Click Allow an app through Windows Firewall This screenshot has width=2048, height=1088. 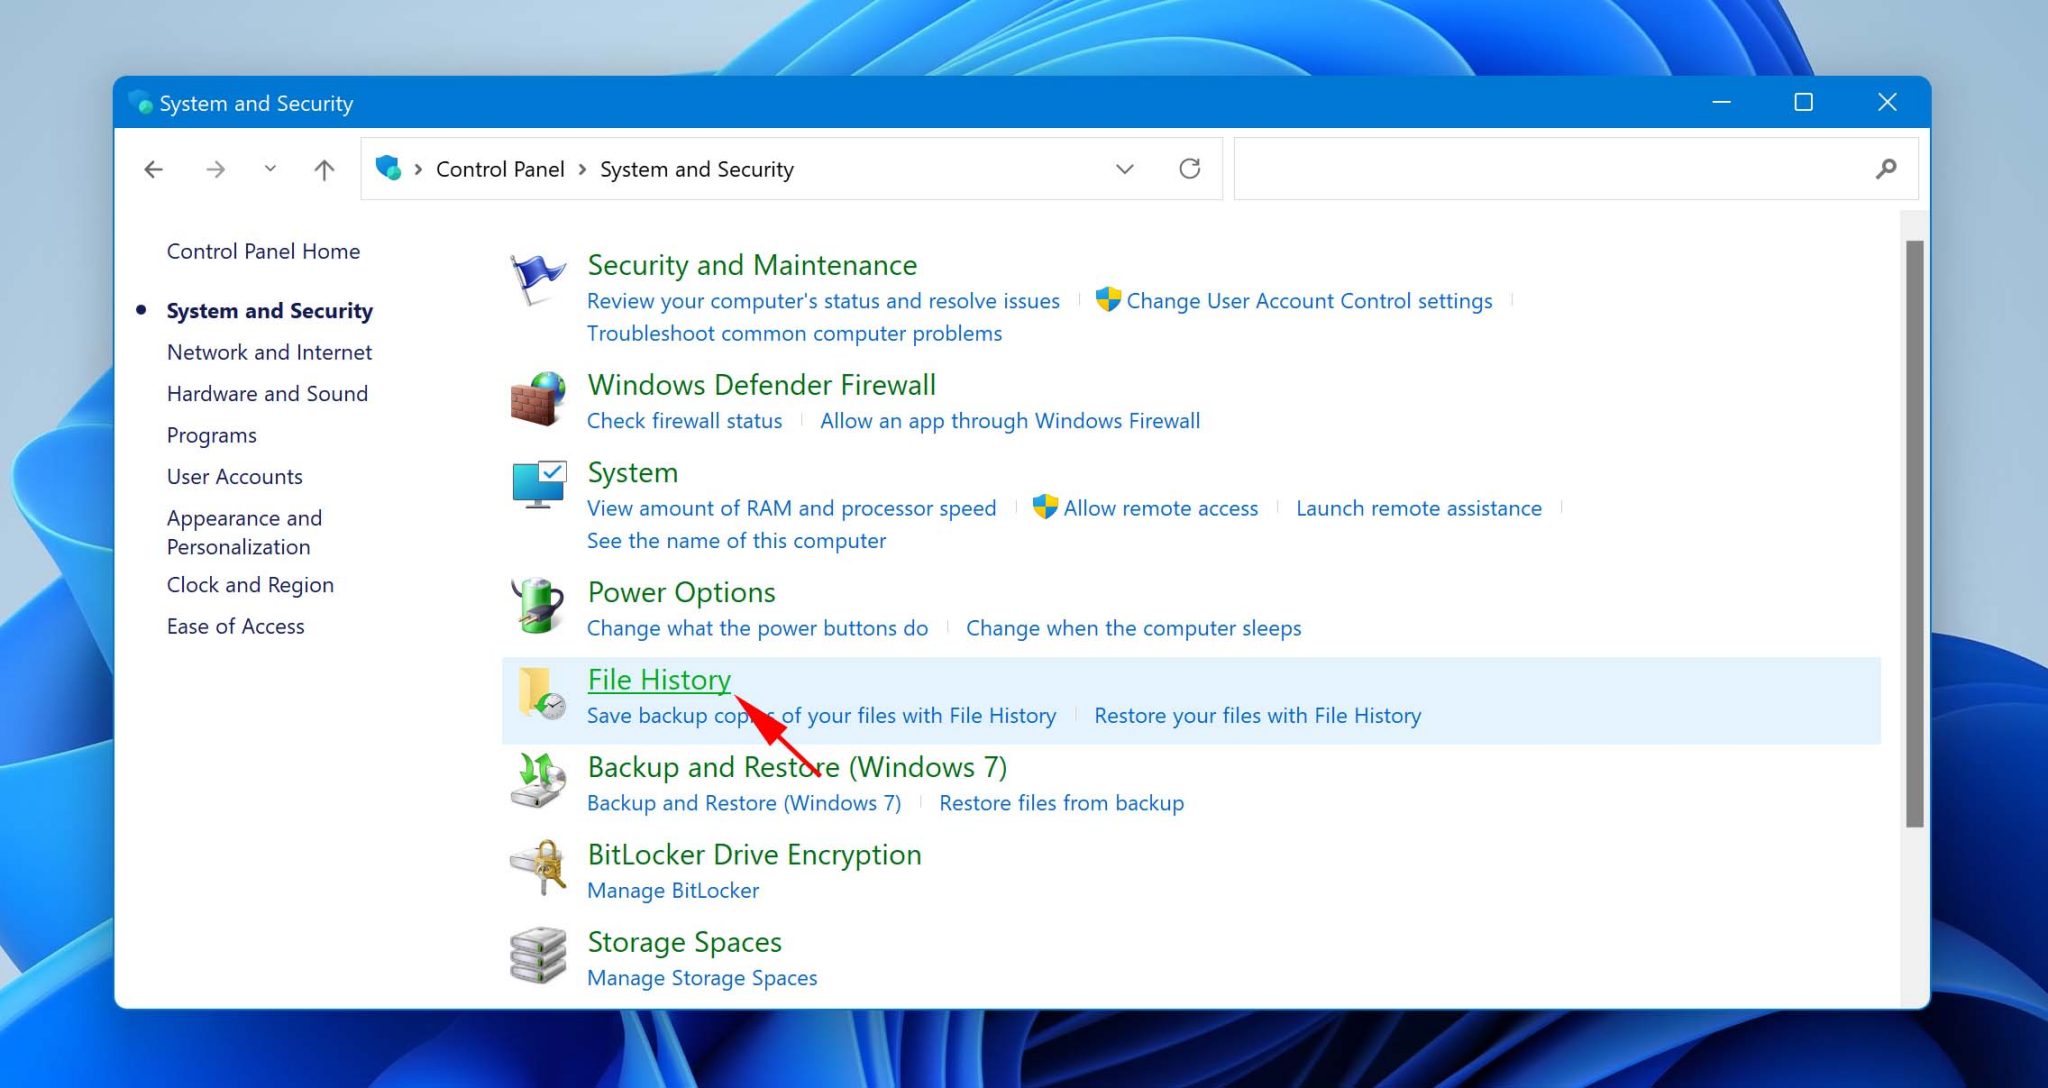pyautogui.click(x=1010, y=420)
